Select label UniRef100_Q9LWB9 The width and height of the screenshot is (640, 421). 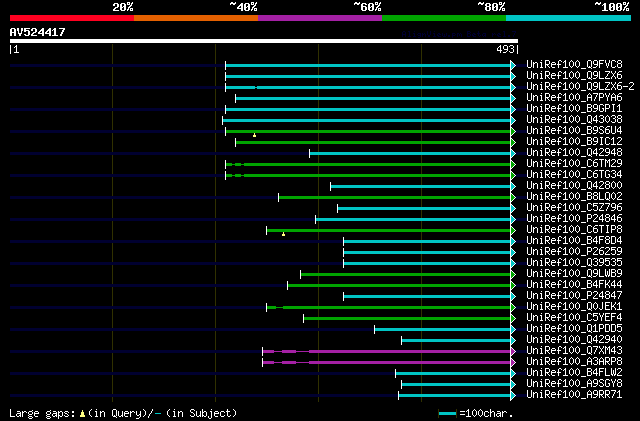click(574, 274)
